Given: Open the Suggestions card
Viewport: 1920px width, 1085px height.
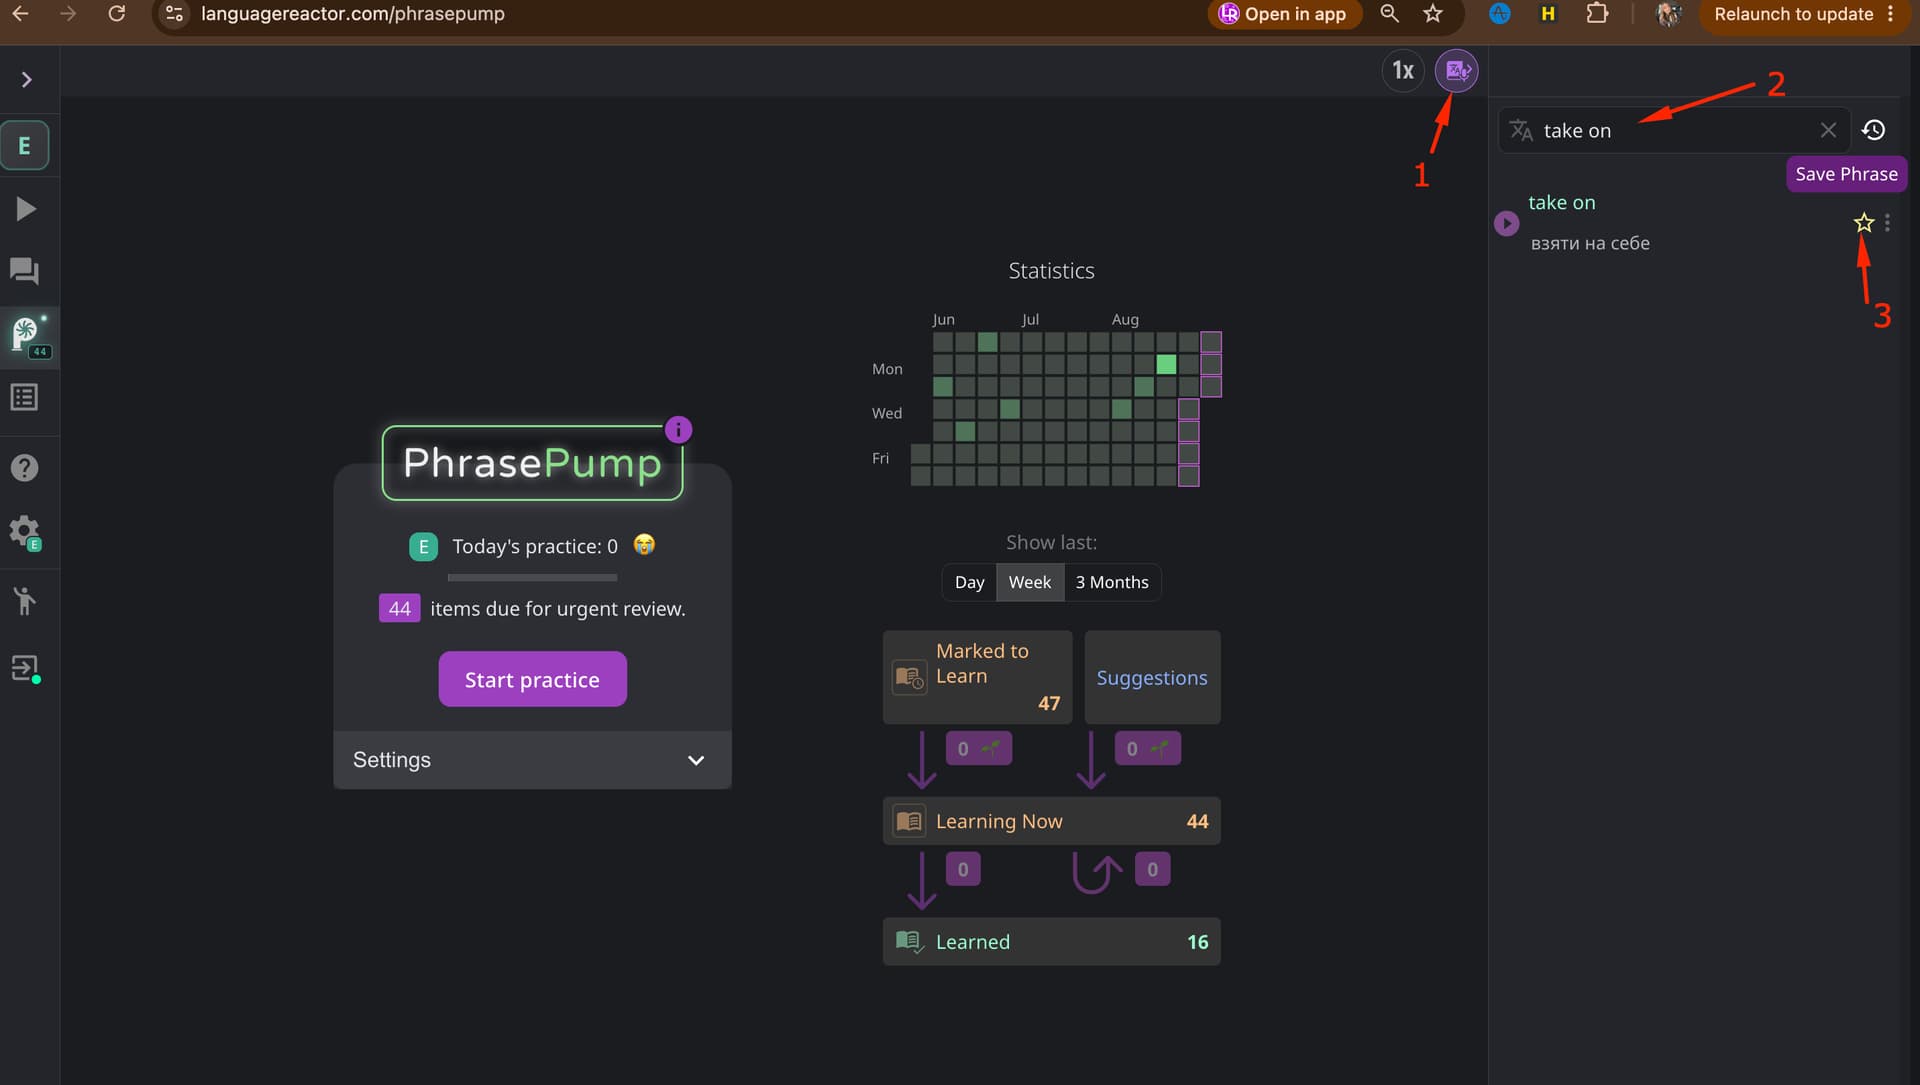Looking at the screenshot, I should 1152,677.
